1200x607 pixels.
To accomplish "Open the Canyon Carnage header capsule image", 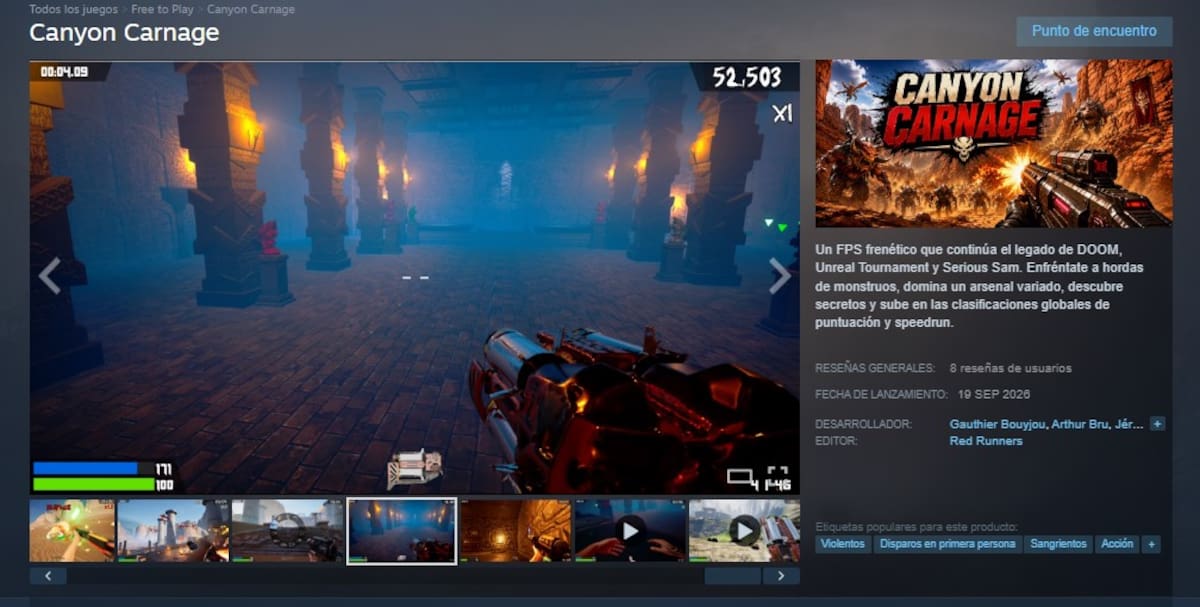I will click(993, 143).
